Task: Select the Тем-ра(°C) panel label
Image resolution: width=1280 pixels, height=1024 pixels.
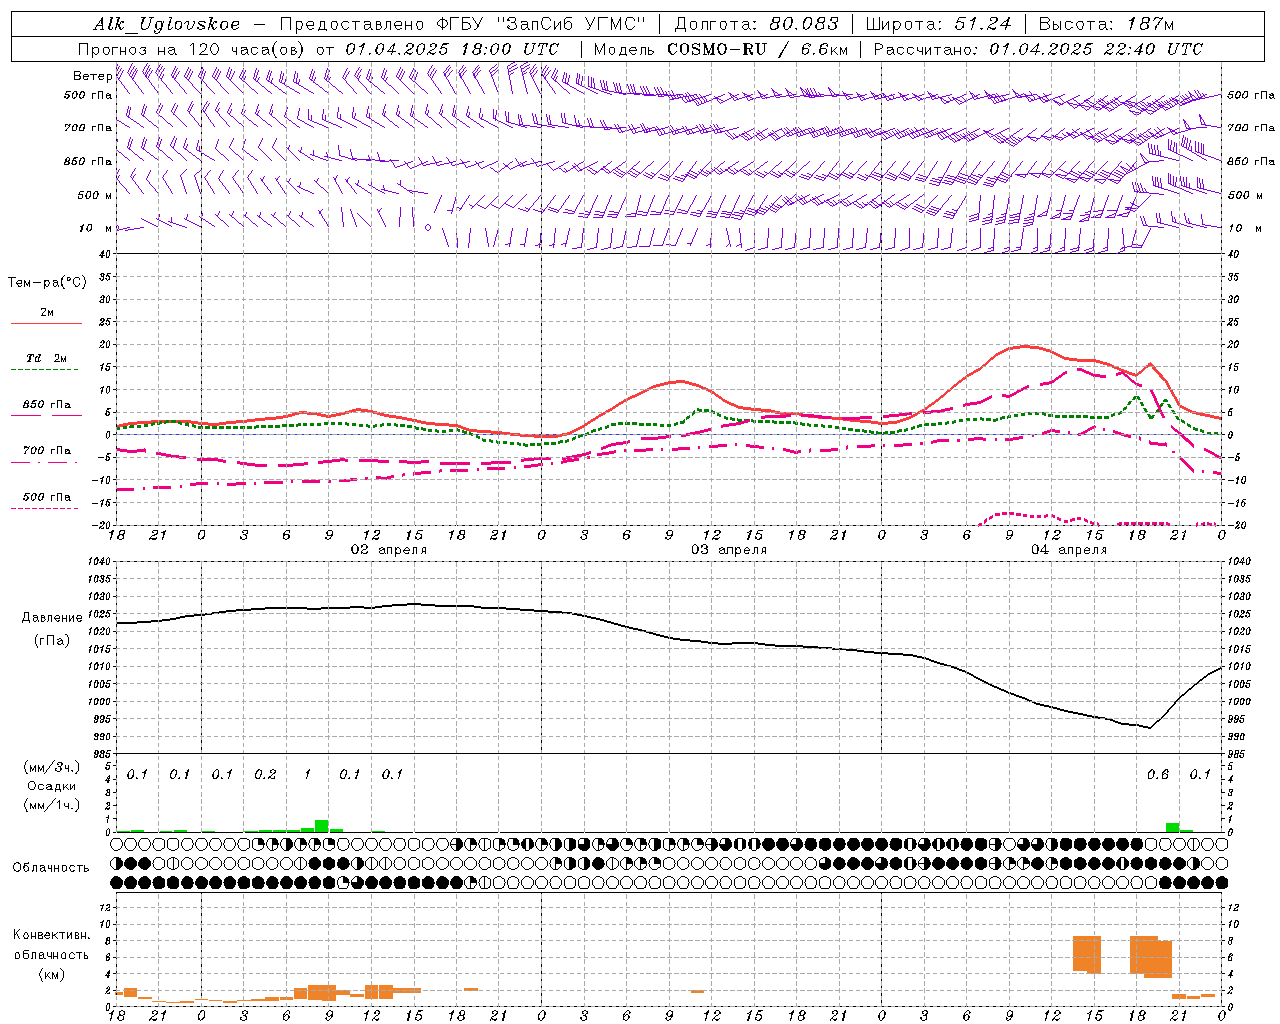Action: coord(47,283)
